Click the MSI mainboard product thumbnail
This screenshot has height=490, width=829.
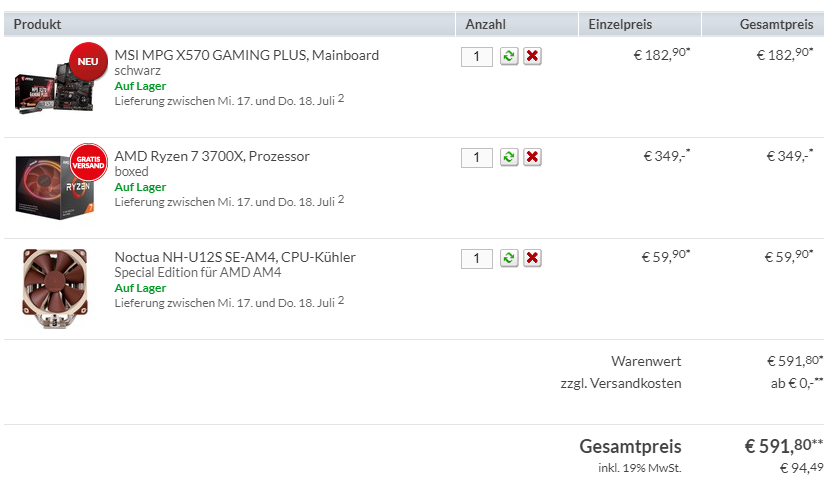(x=54, y=87)
